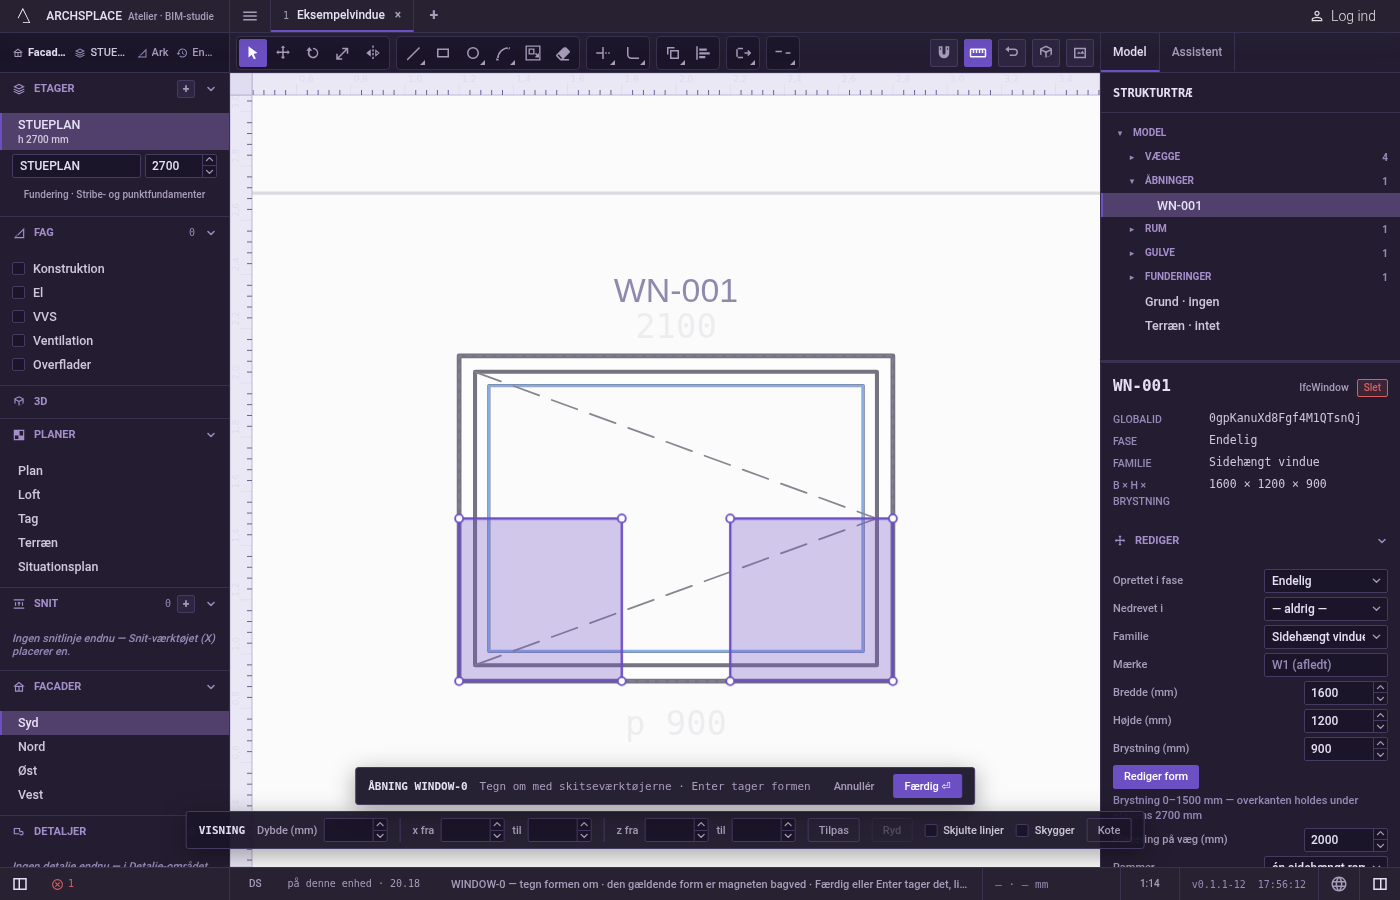Screen dimensions: 1400x900
Task: Toggle the Skjulte linjer checkbox
Action: (x=931, y=830)
